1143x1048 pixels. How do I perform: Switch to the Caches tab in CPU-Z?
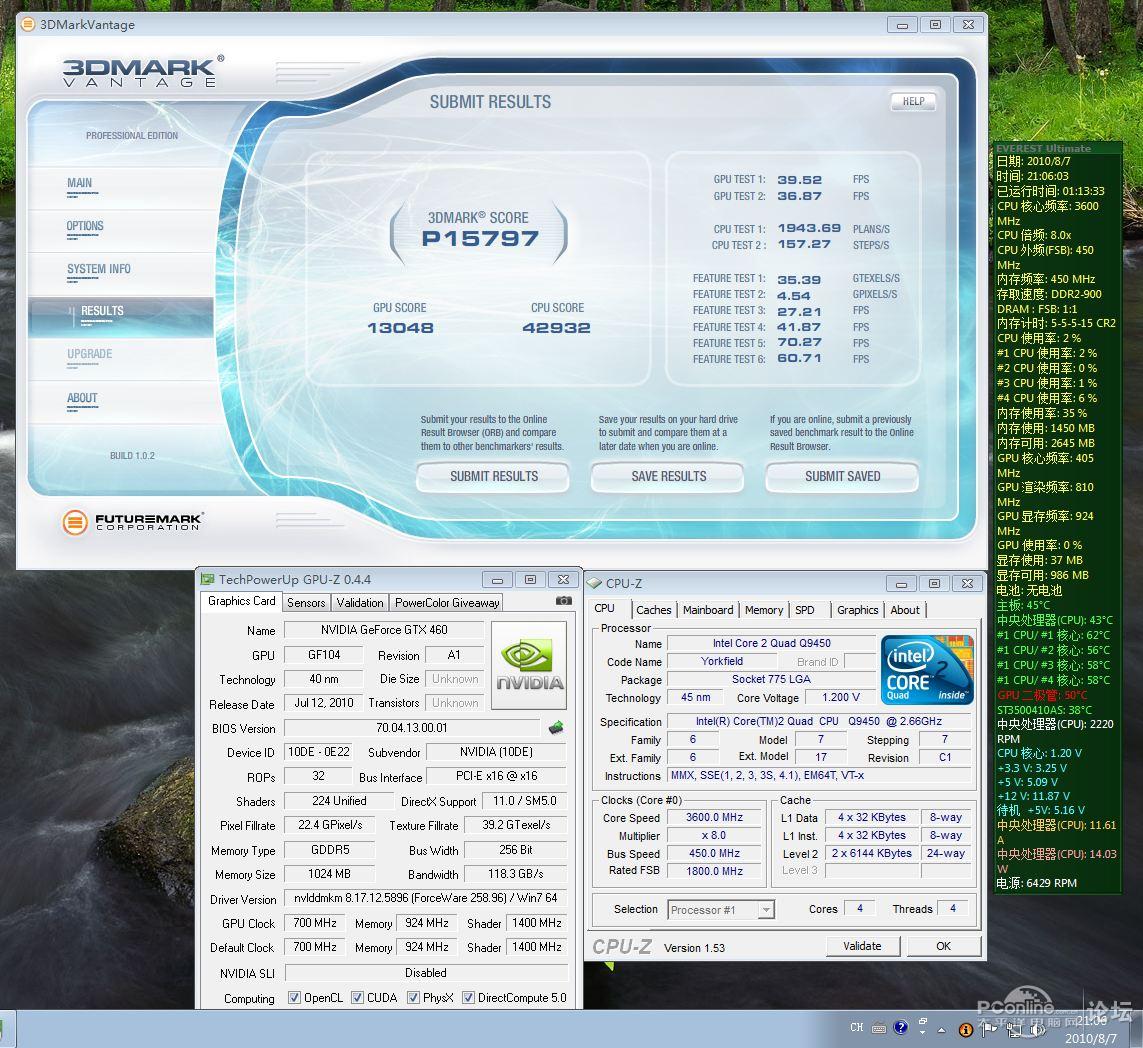tap(653, 610)
